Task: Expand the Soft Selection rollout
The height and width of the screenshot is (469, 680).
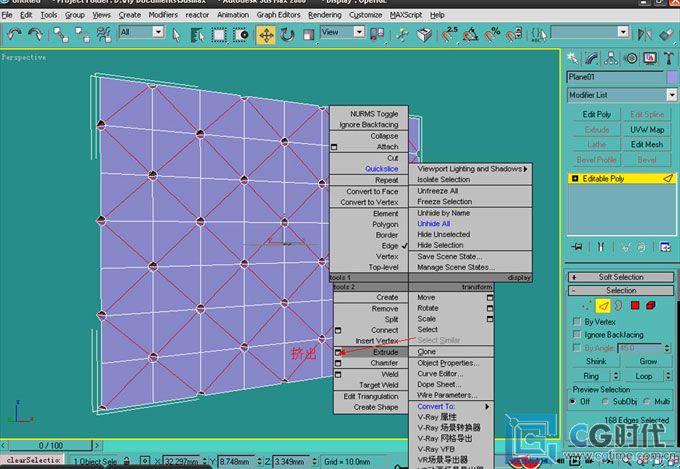Action: coord(620,277)
